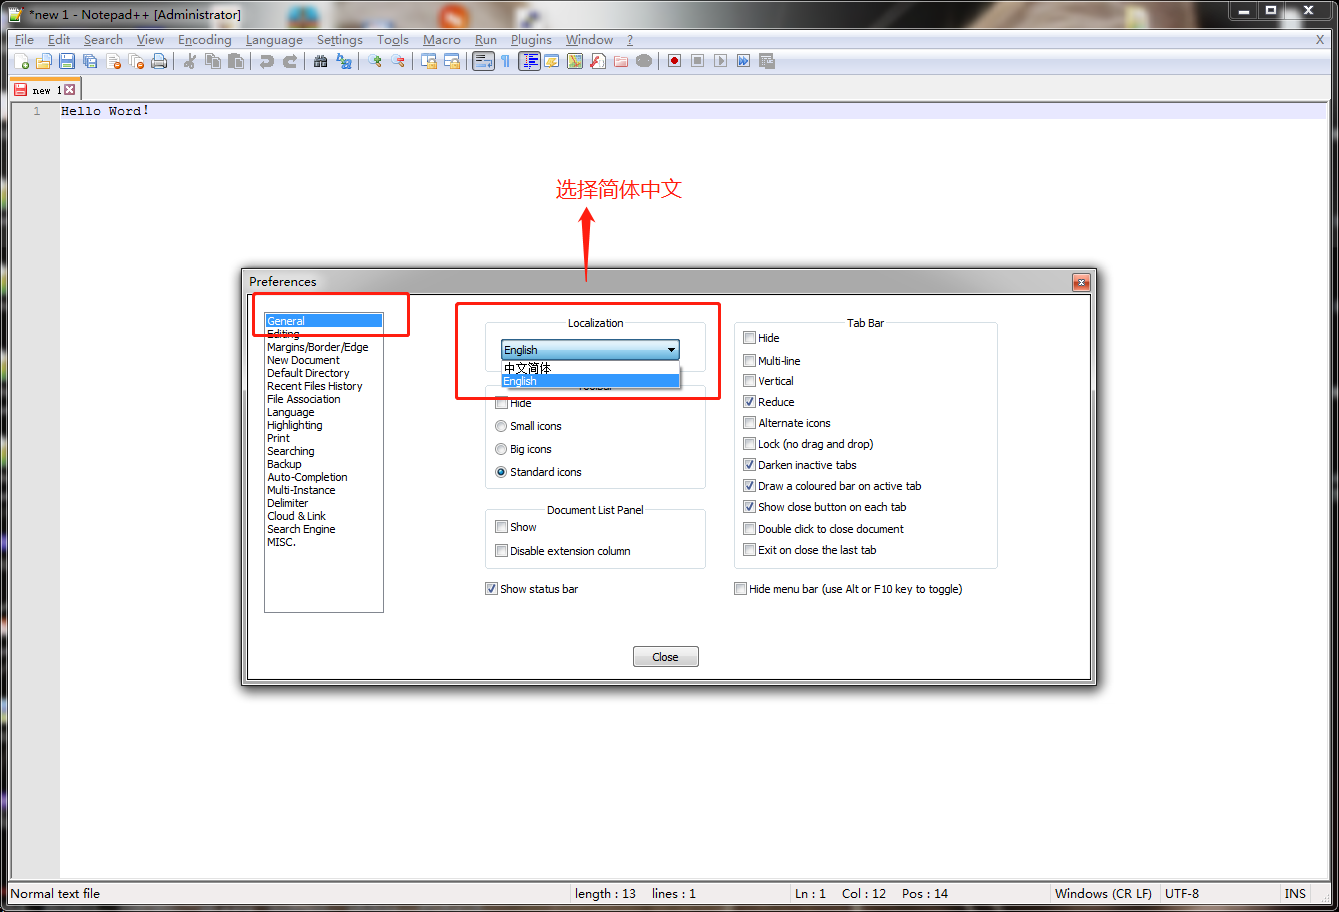Open the Settings menu

(340, 40)
